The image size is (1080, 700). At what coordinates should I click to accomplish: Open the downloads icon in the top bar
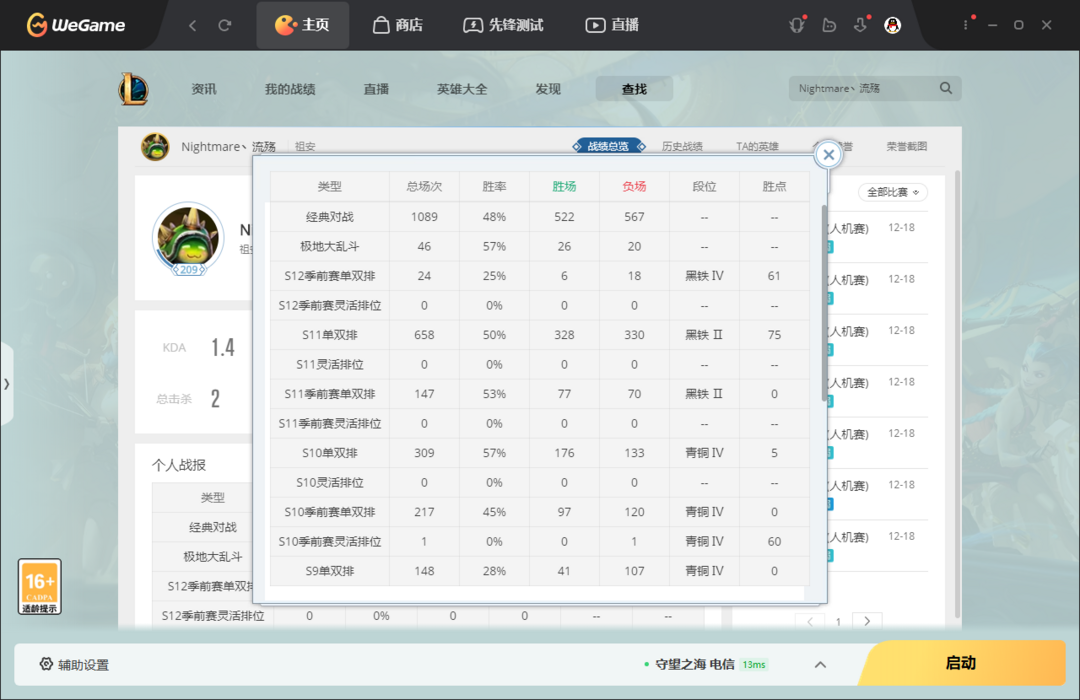point(860,25)
